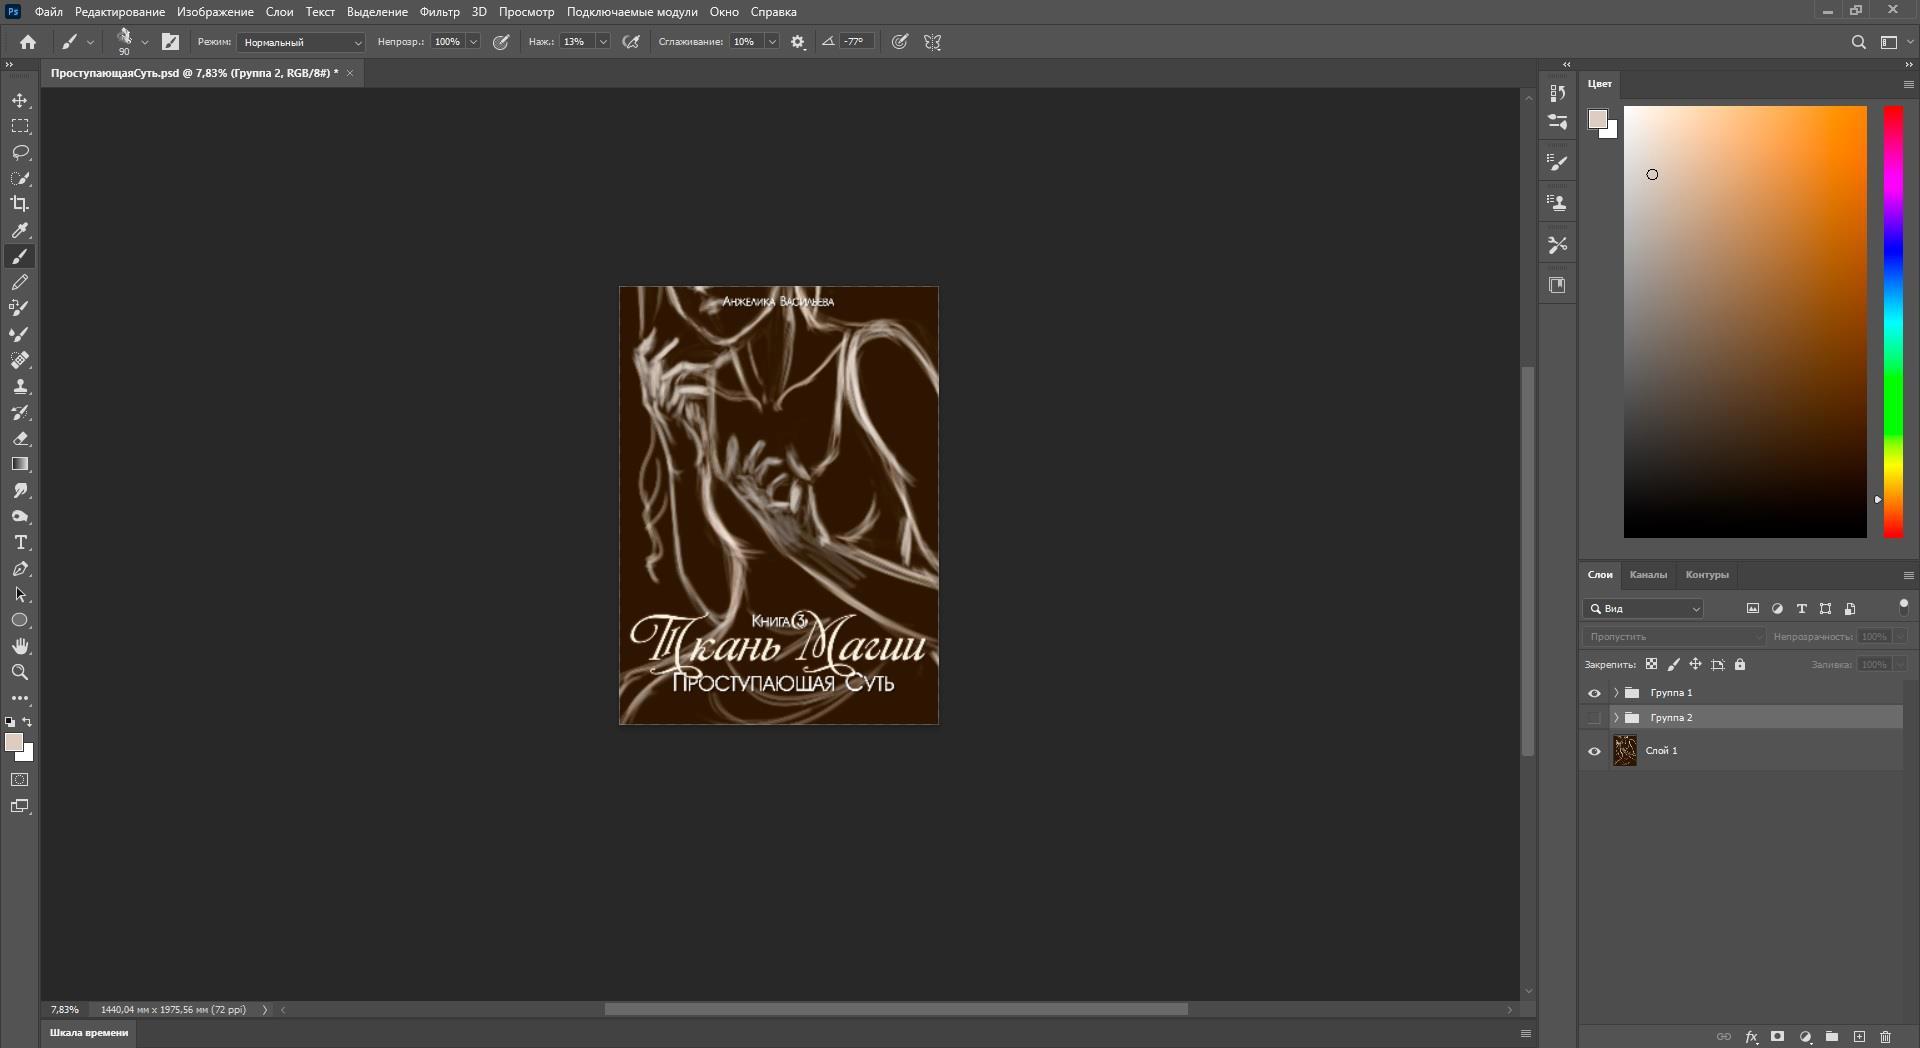Select the Zoom tool
Viewport: 1920px width, 1048px height.
click(x=20, y=672)
